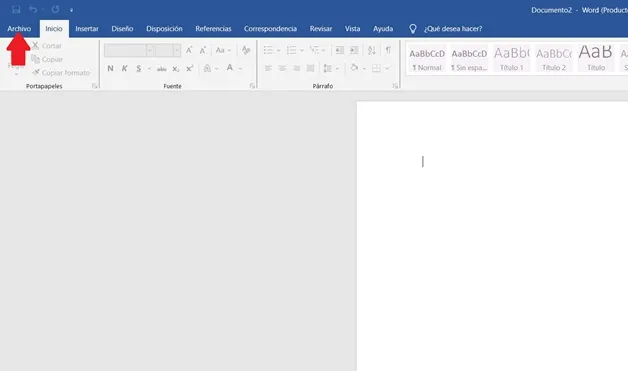Click the numbered list icon
Image resolution: width=628 pixels, height=371 pixels.
(x=291, y=50)
